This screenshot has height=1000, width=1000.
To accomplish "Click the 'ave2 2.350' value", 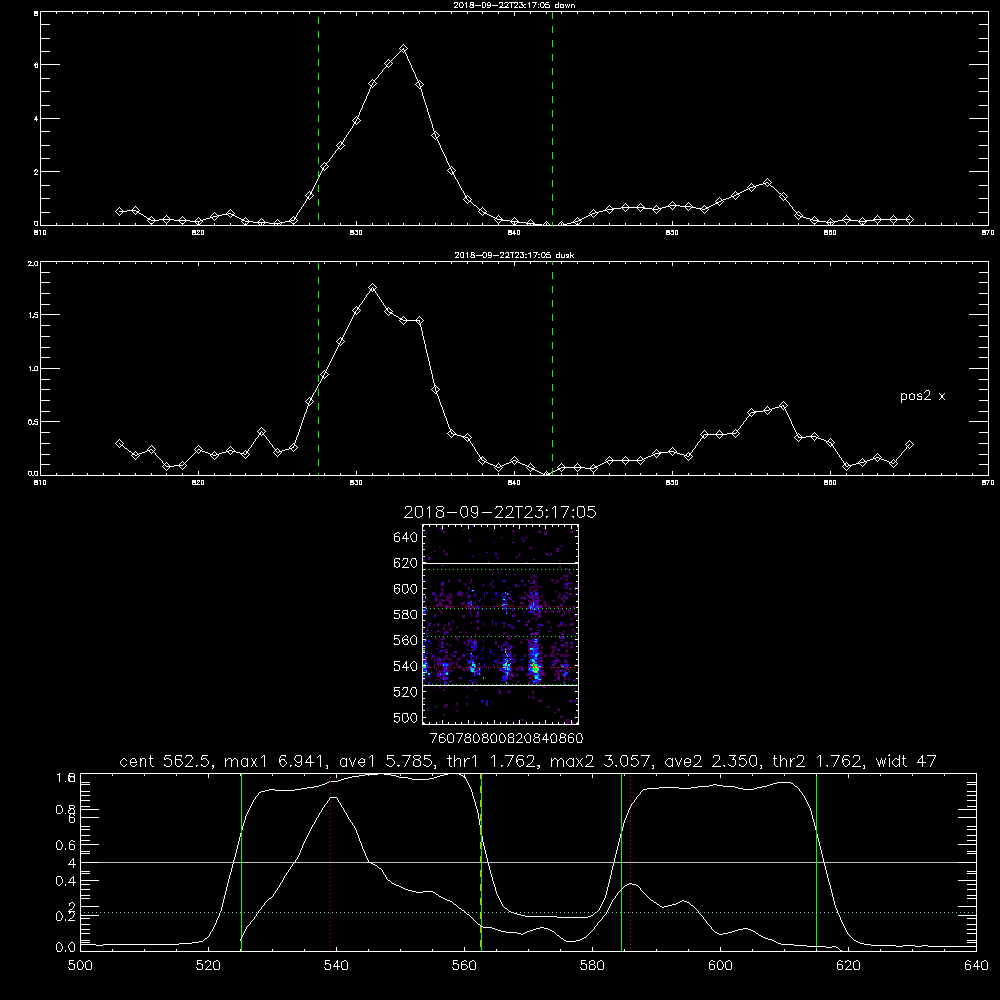I will click(x=712, y=761).
